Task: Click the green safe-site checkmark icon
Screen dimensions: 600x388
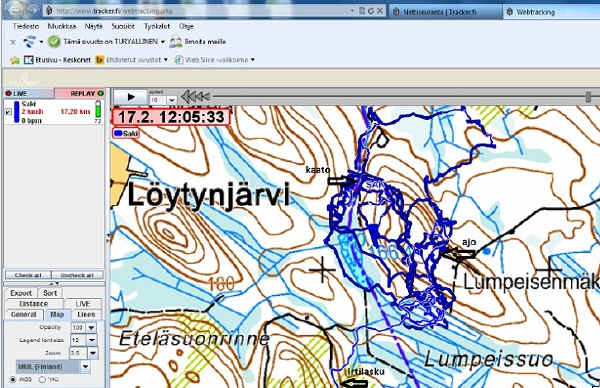Action: (x=54, y=42)
